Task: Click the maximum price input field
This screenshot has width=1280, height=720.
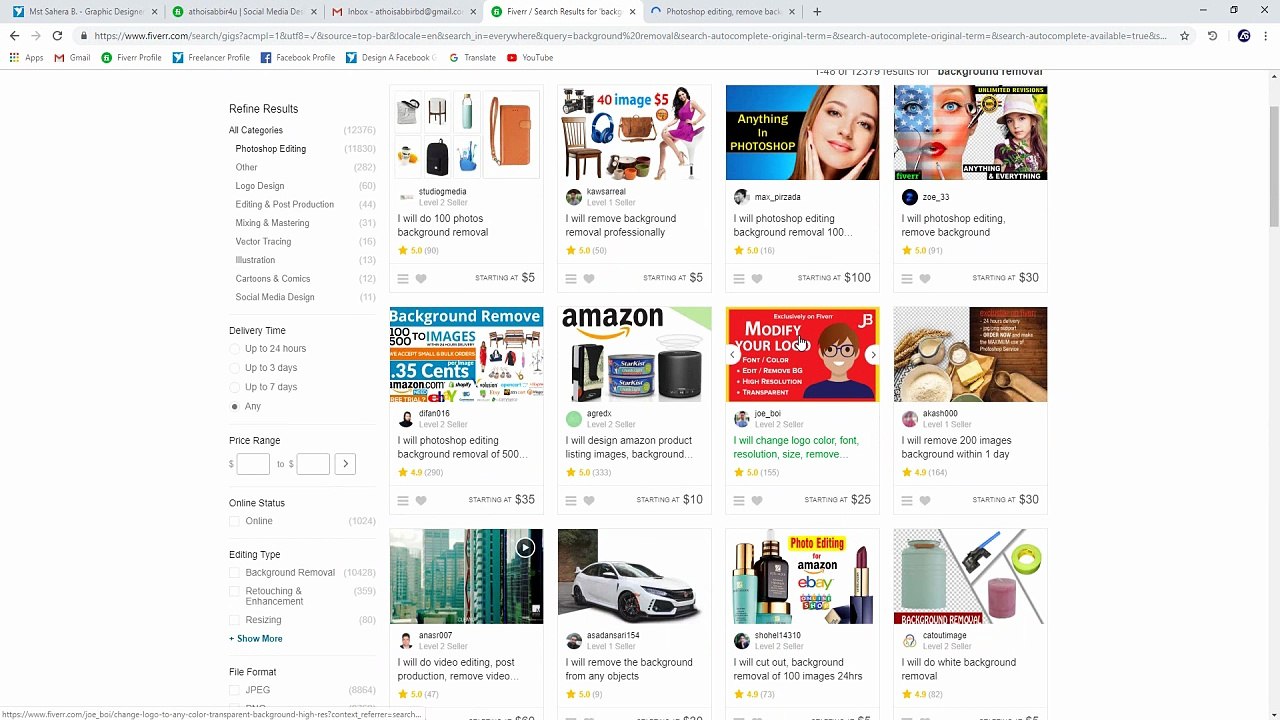Action: pos(312,463)
